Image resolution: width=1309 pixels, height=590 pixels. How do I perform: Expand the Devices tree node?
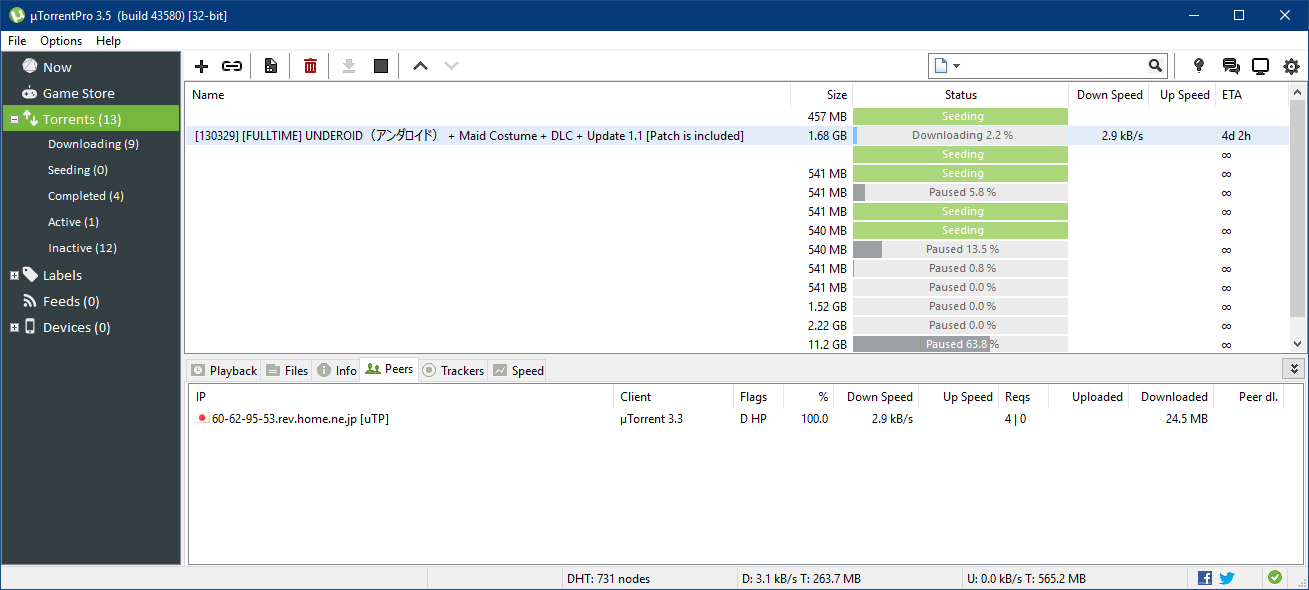pyautogui.click(x=14, y=327)
